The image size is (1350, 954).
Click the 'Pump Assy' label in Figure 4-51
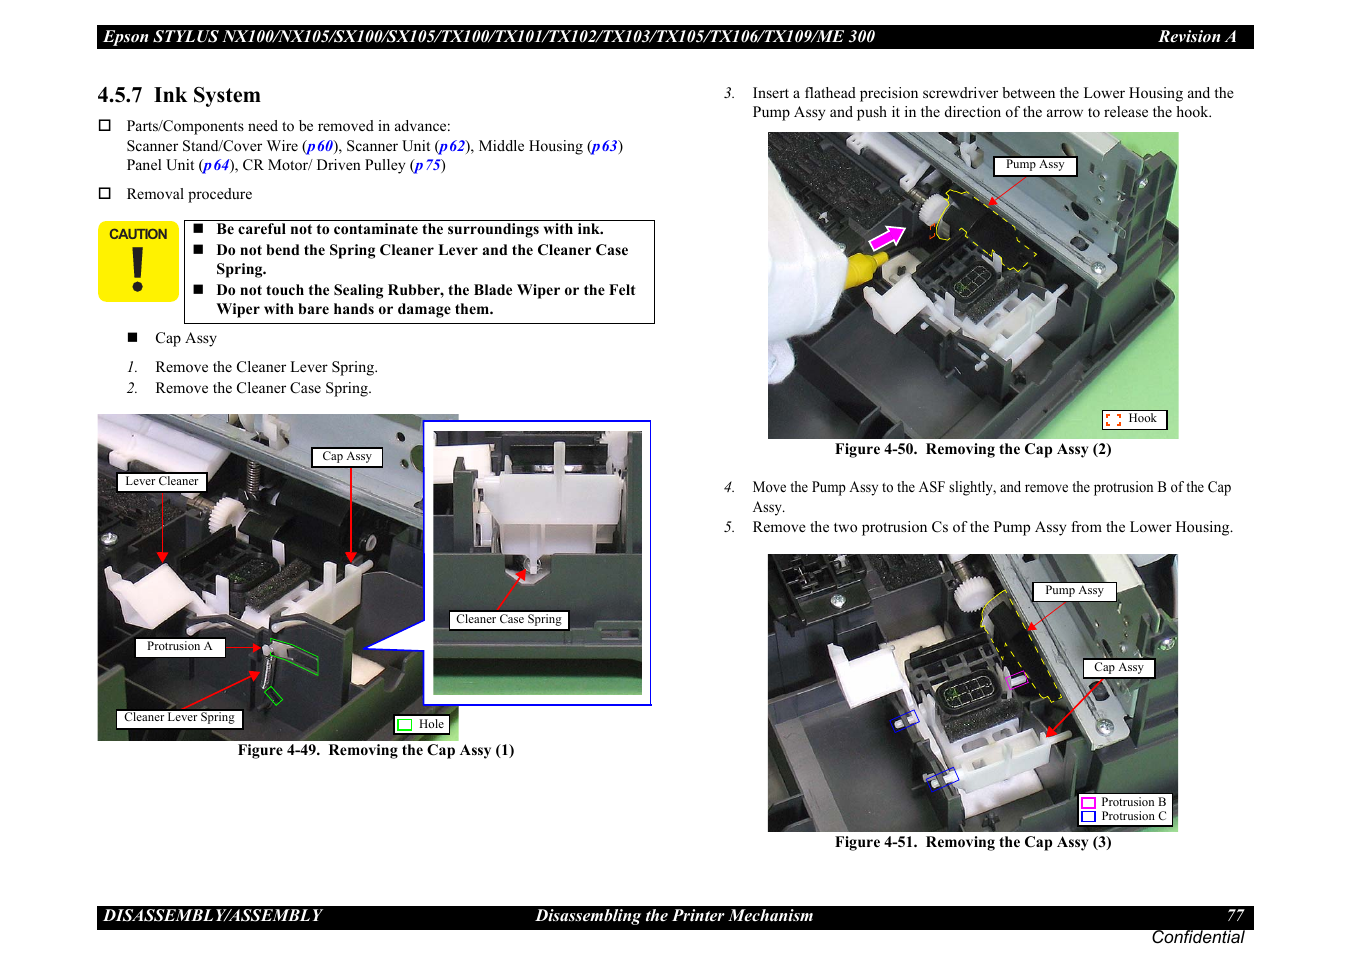pyautogui.click(x=1074, y=591)
